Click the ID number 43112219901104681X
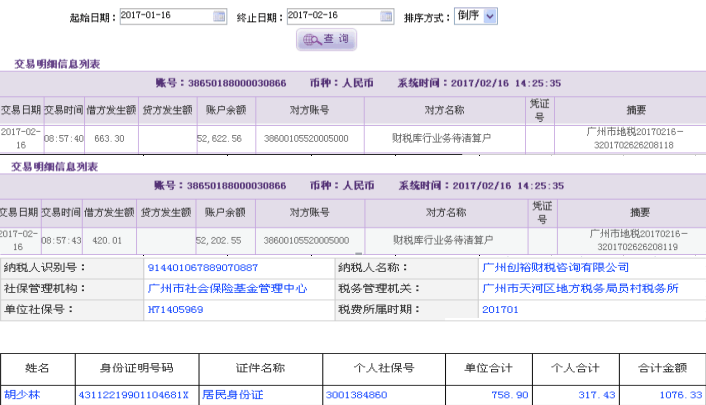Viewport: 706px width, 405px height. (133, 395)
